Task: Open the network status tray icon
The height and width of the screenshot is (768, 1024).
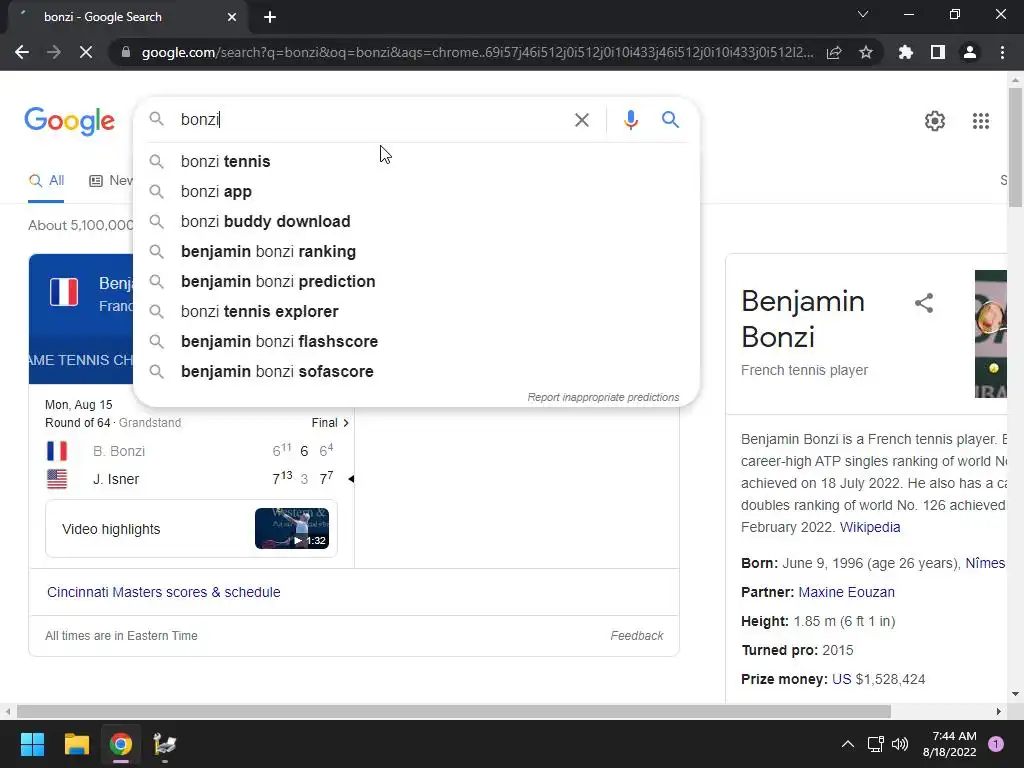Action: pyautogui.click(x=875, y=744)
